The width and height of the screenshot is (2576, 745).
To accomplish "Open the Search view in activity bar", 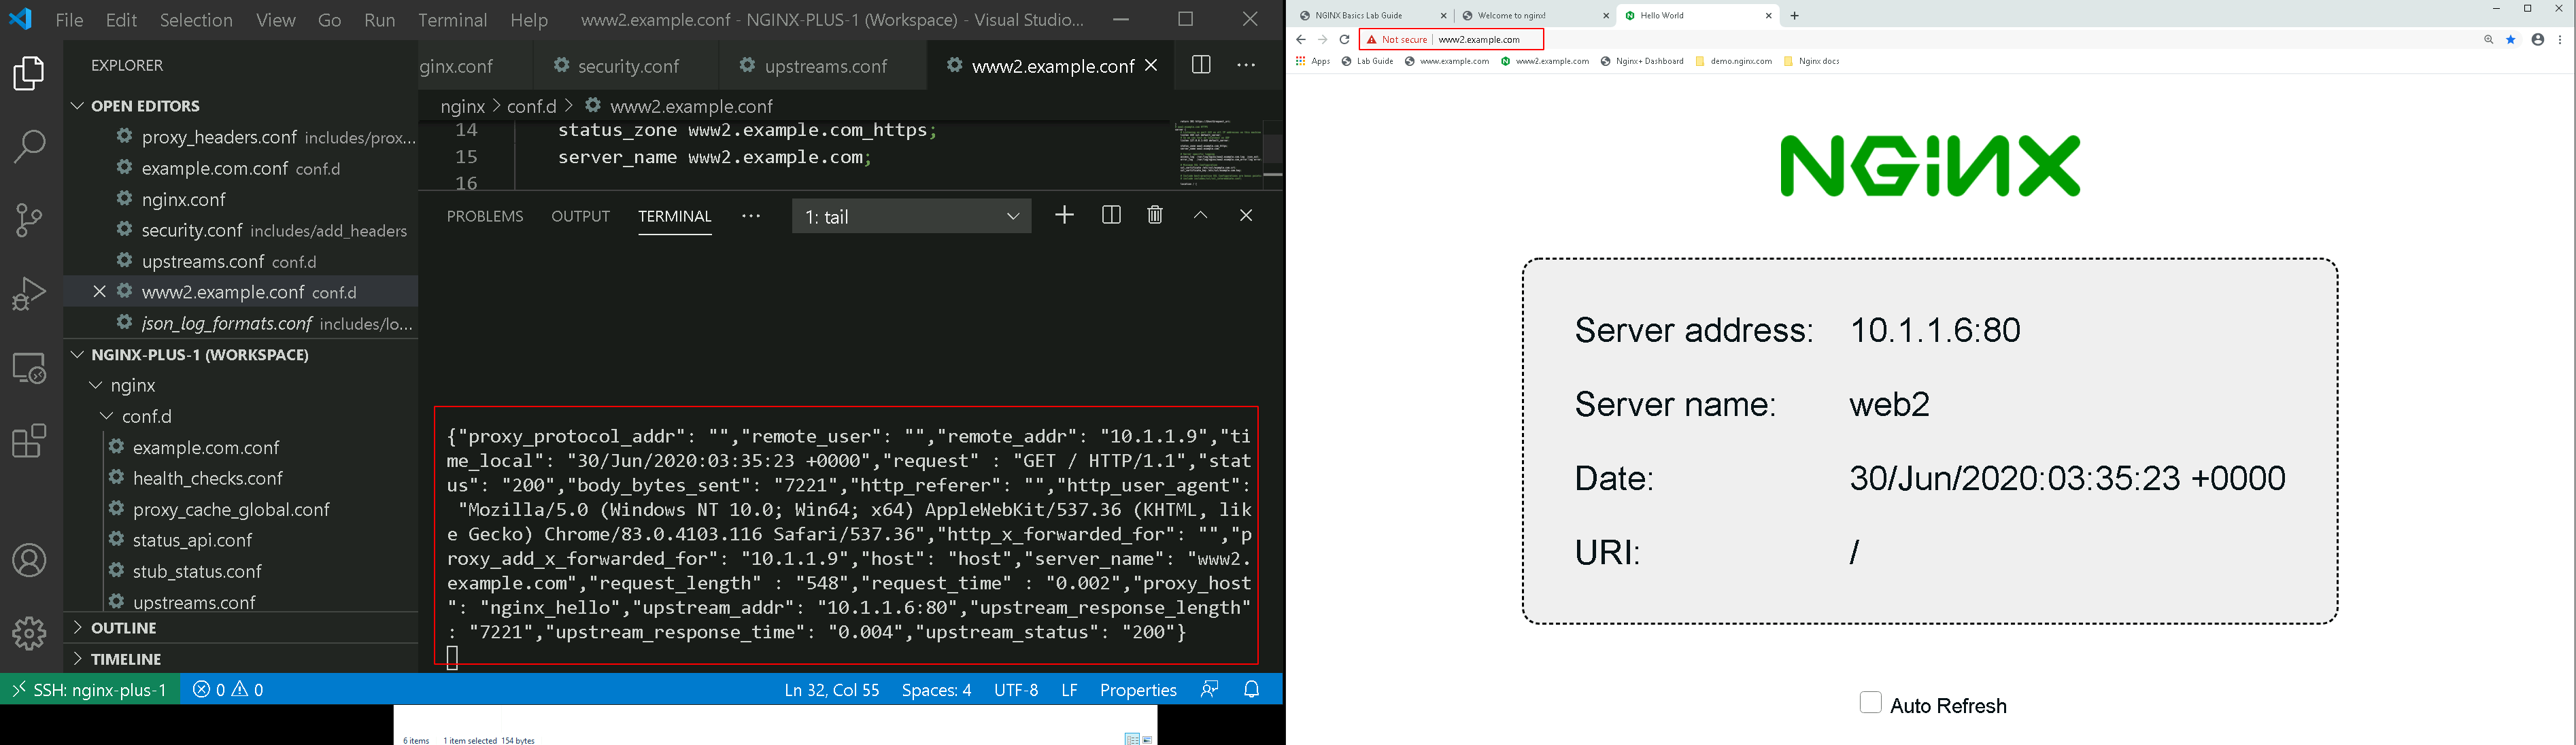I will [x=30, y=147].
